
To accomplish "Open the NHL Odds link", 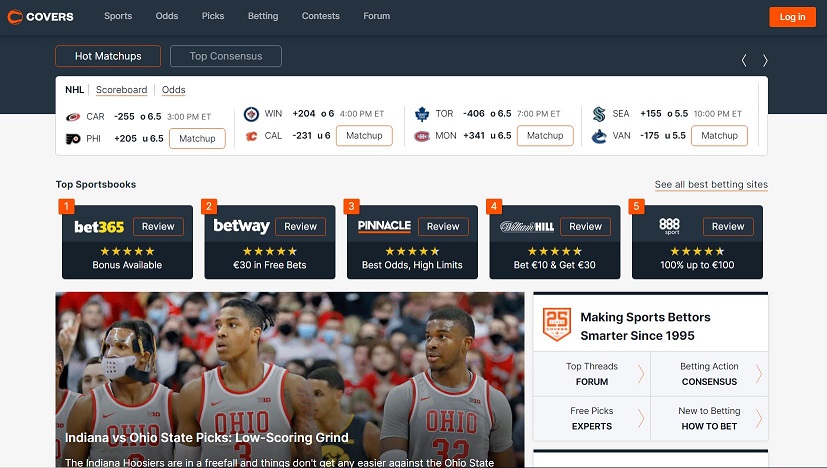I will coord(174,90).
